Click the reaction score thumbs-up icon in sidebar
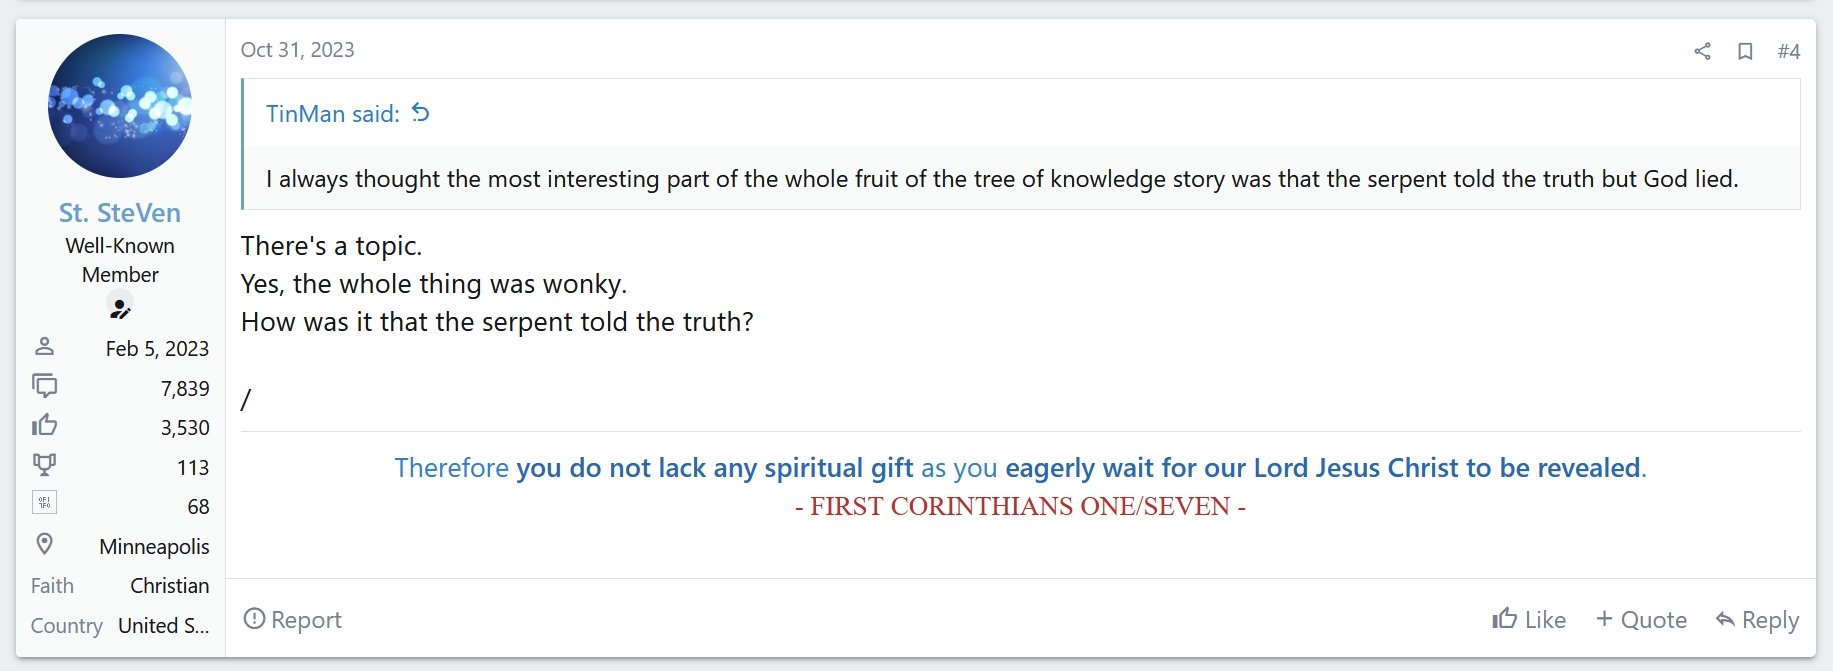 [44, 426]
